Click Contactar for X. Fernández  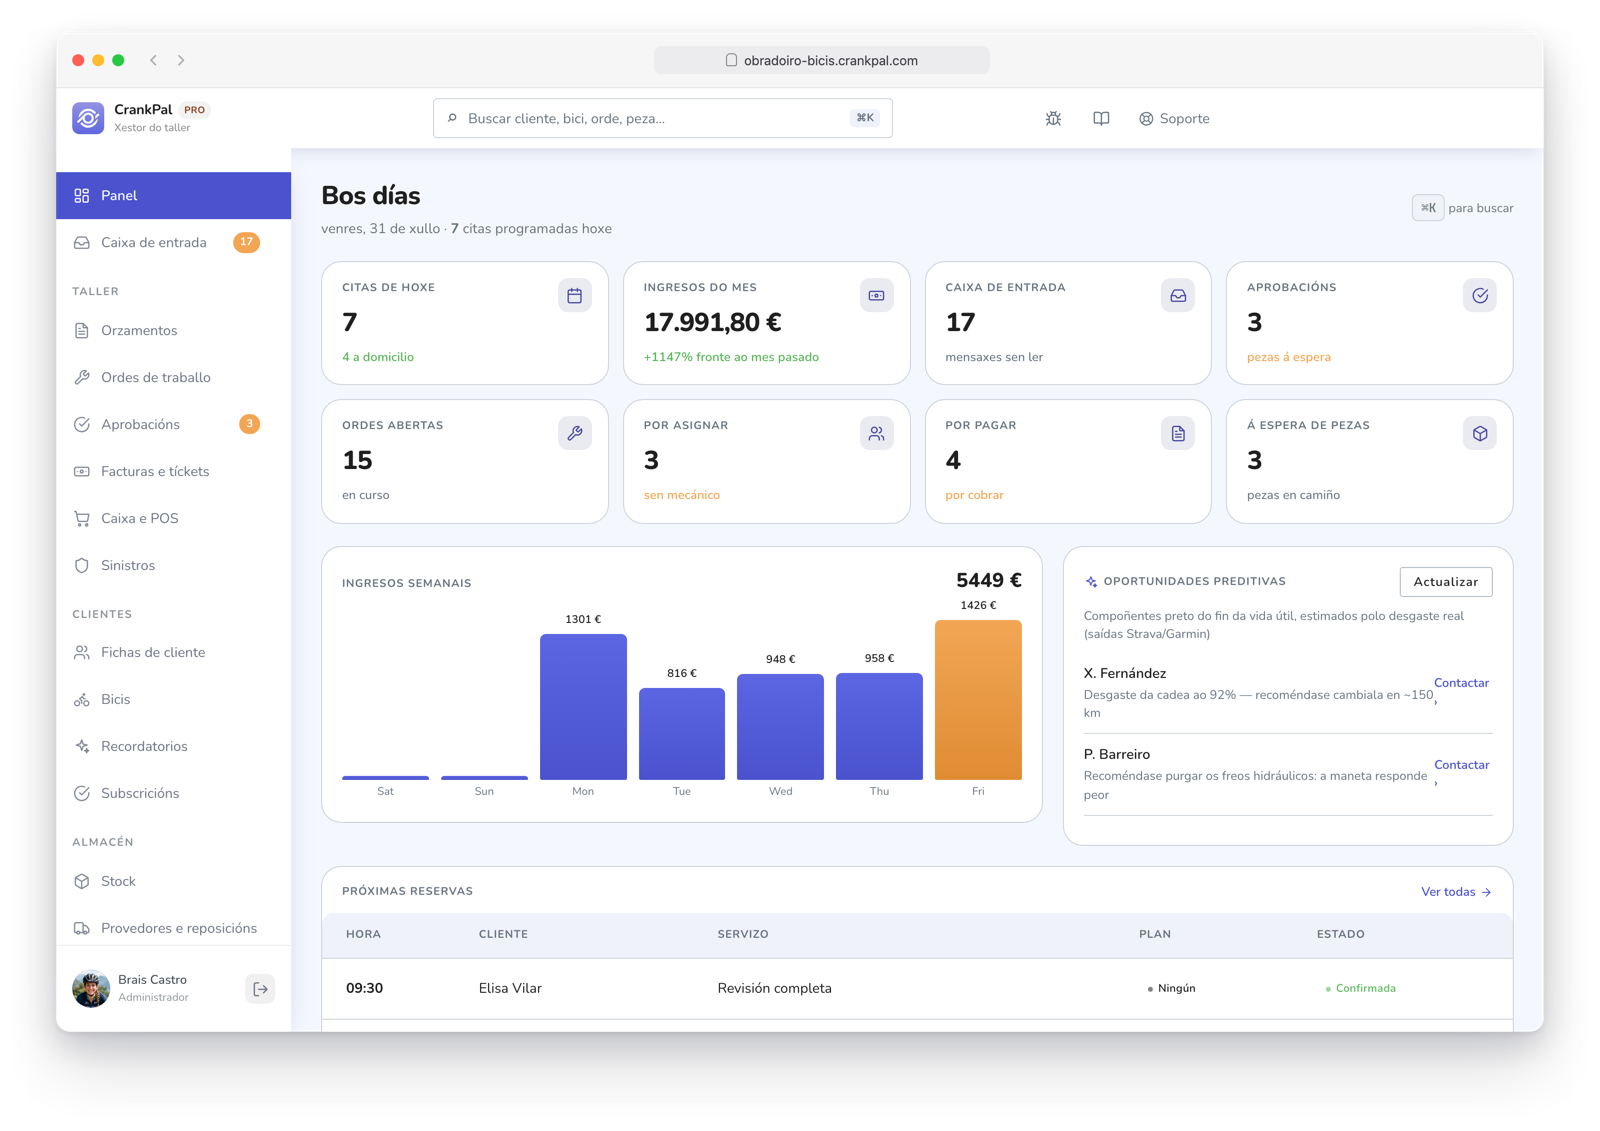point(1461,683)
